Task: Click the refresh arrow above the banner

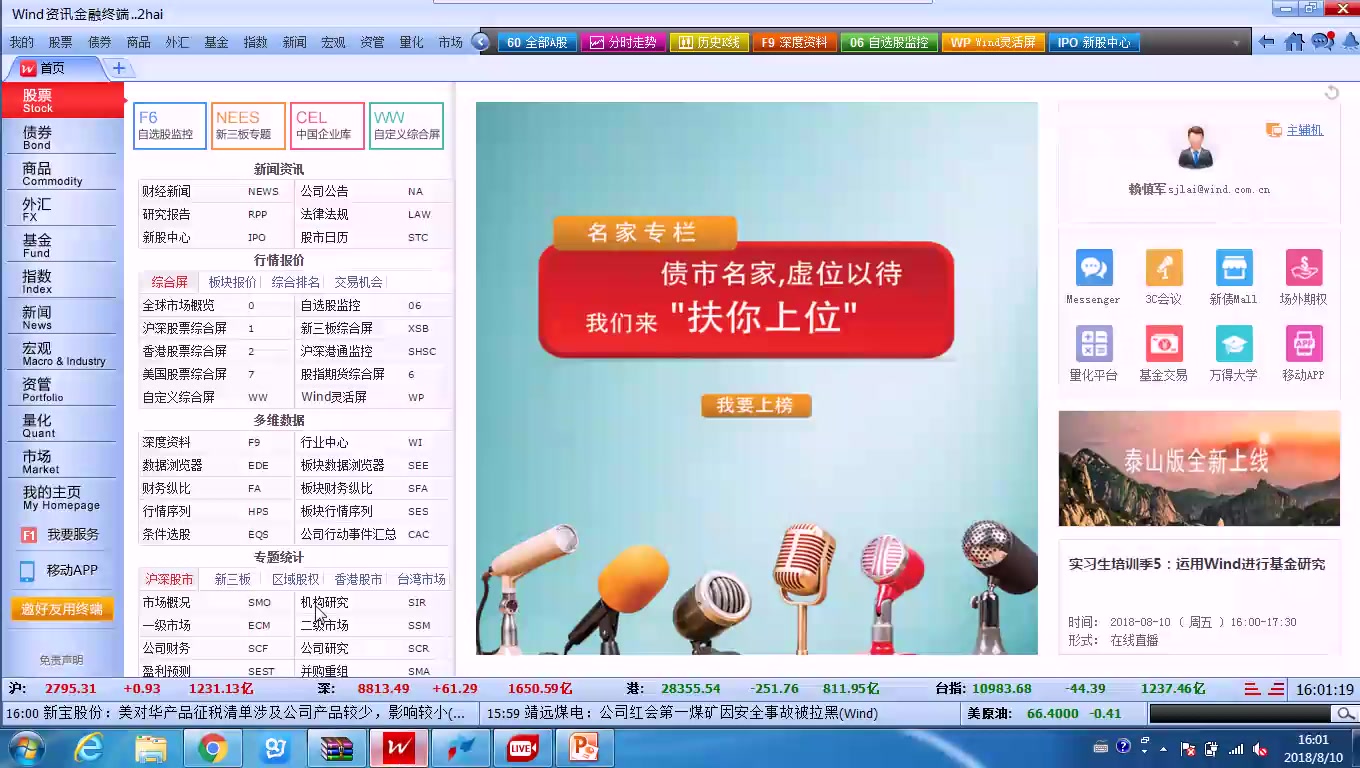Action: (1331, 93)
